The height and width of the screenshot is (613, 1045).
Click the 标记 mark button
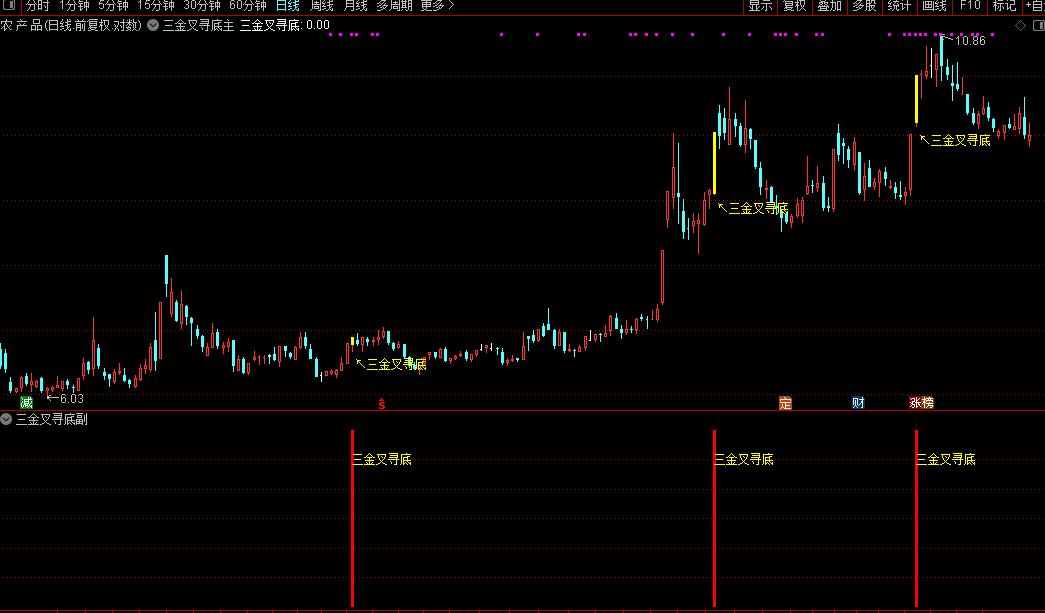pyautogui.click(x=1004, y=7)
